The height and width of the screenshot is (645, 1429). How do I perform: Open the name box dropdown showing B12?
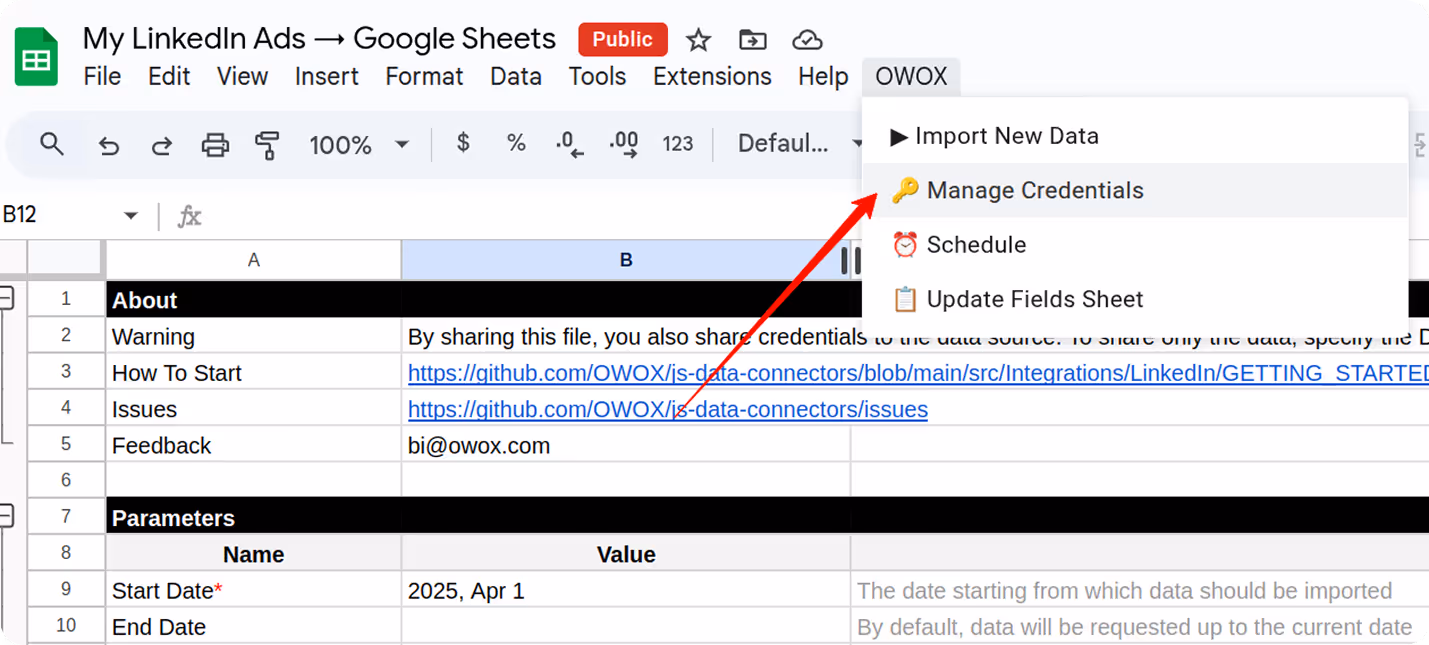(x=131, y=215)
